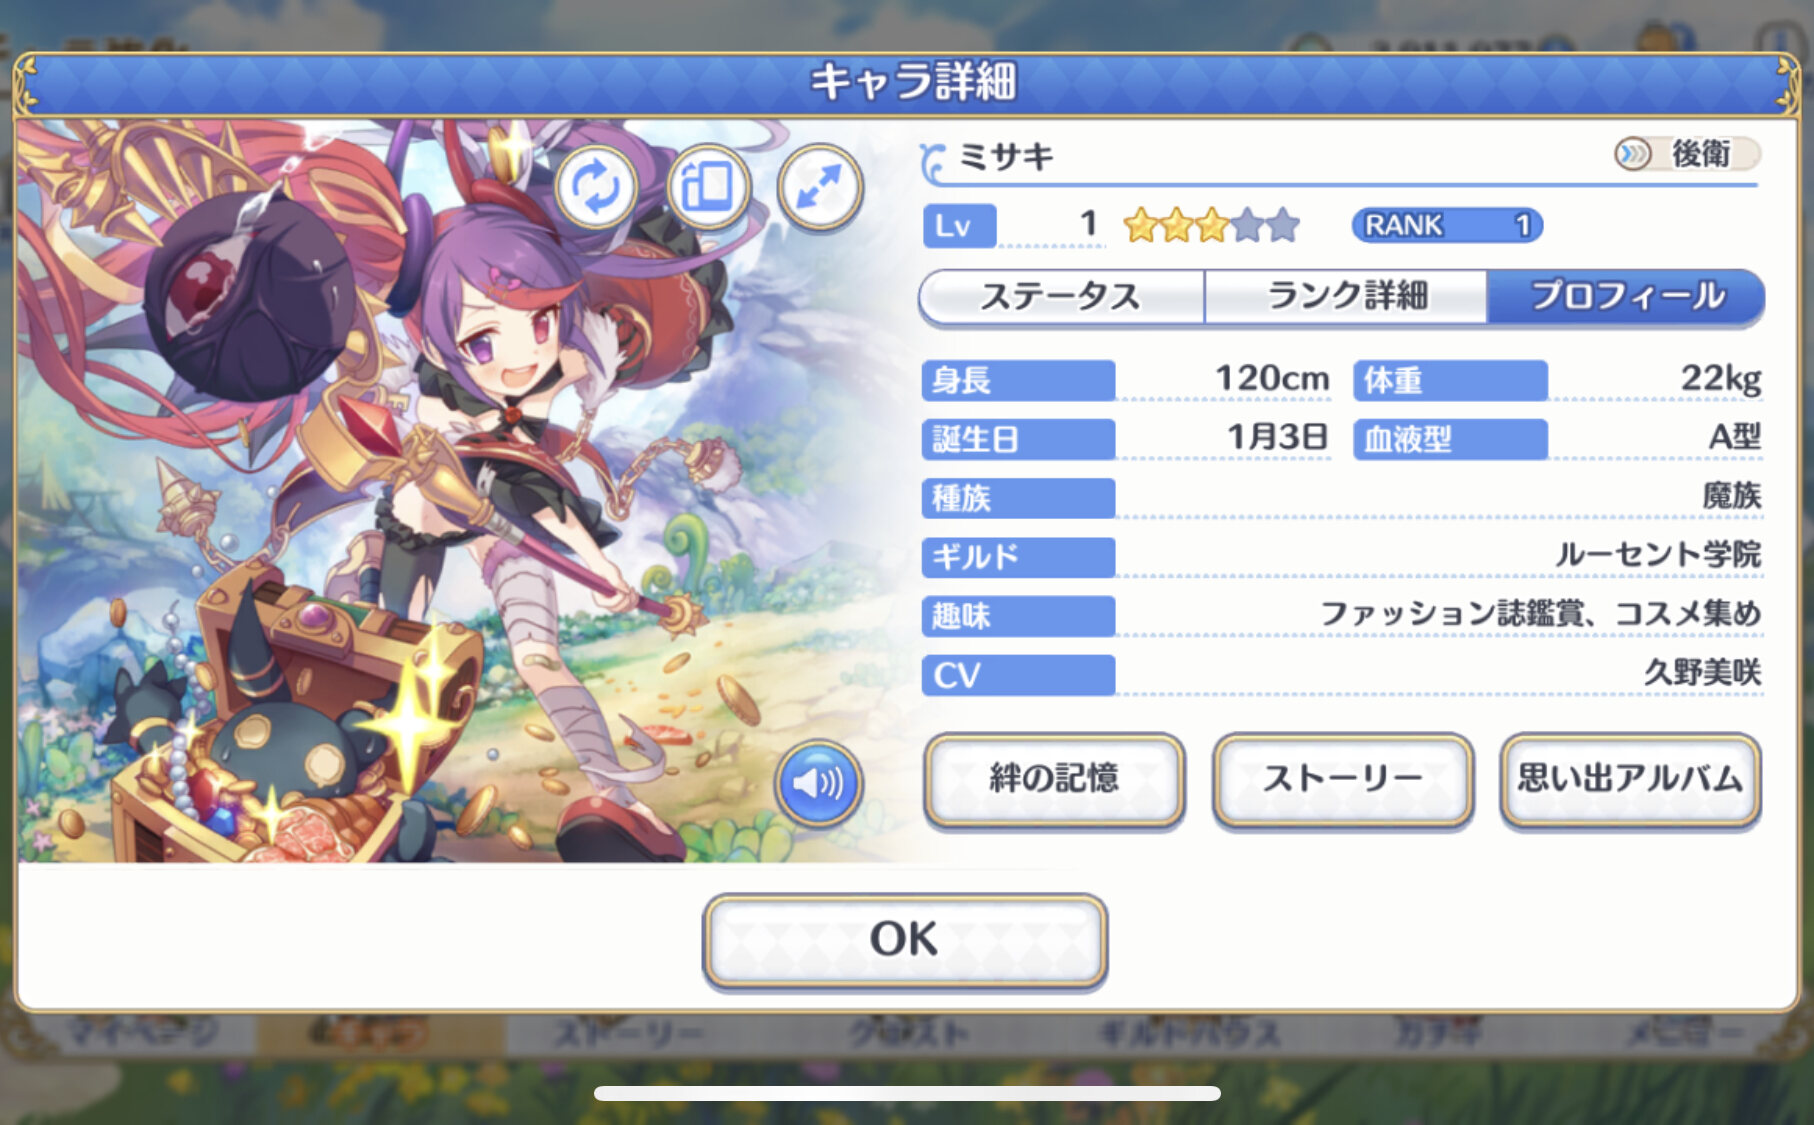Tap the three-star rarity display
This screenshot has height=1125, width=1814.
(x=1211, y=226)
